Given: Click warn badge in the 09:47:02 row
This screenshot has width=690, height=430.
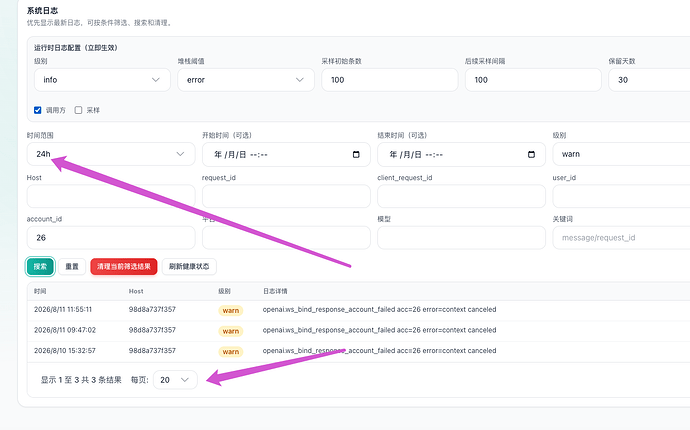Looking at the screenshot, I should 231,331.
